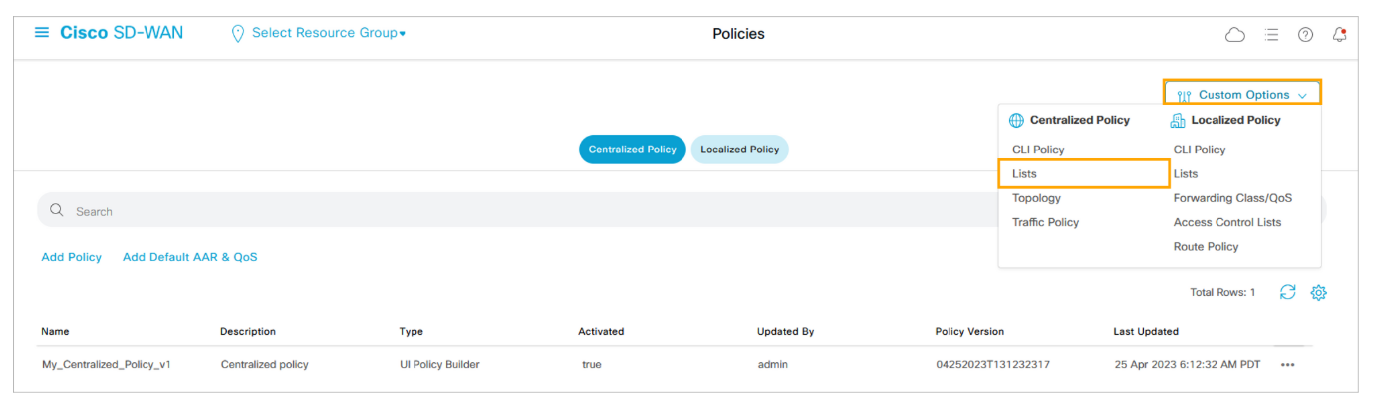Open the task list icon
The image size is (1381, 406).
pyautogui.click(x=1271, y=35)
